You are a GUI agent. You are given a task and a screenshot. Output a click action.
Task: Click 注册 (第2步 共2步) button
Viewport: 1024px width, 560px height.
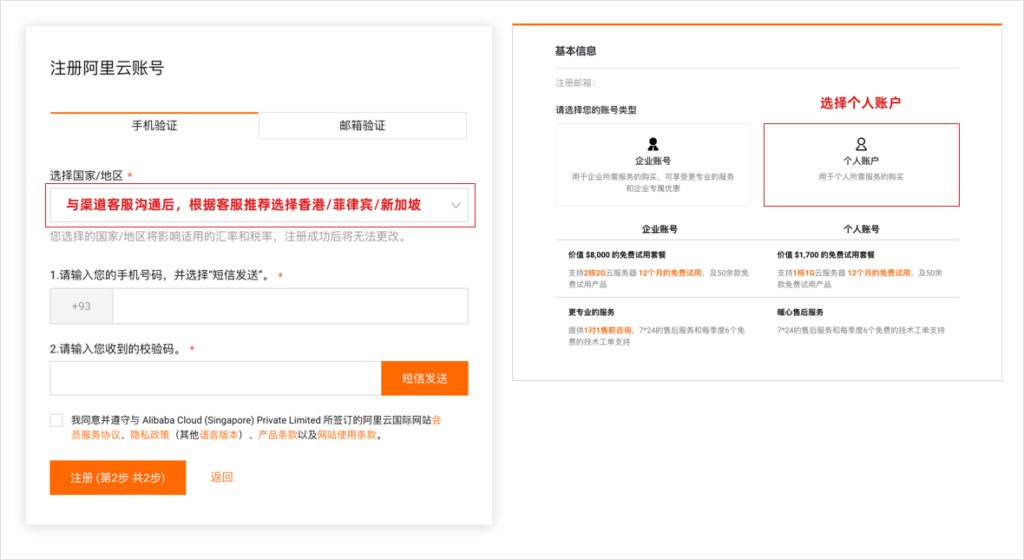point(118,478)
